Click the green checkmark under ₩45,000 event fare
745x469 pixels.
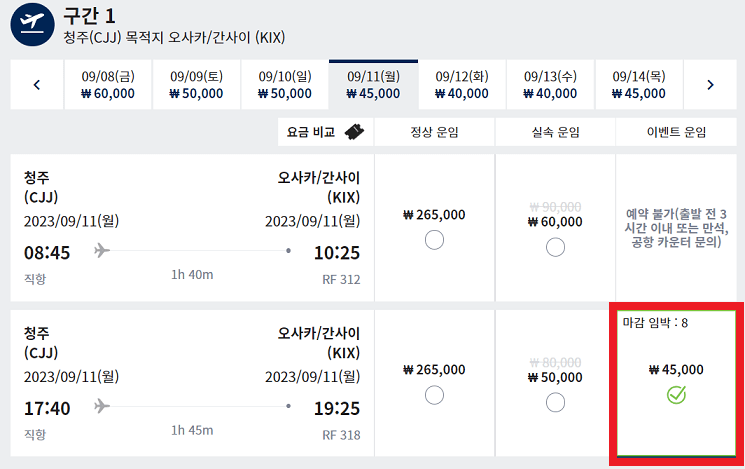(677, 395)
